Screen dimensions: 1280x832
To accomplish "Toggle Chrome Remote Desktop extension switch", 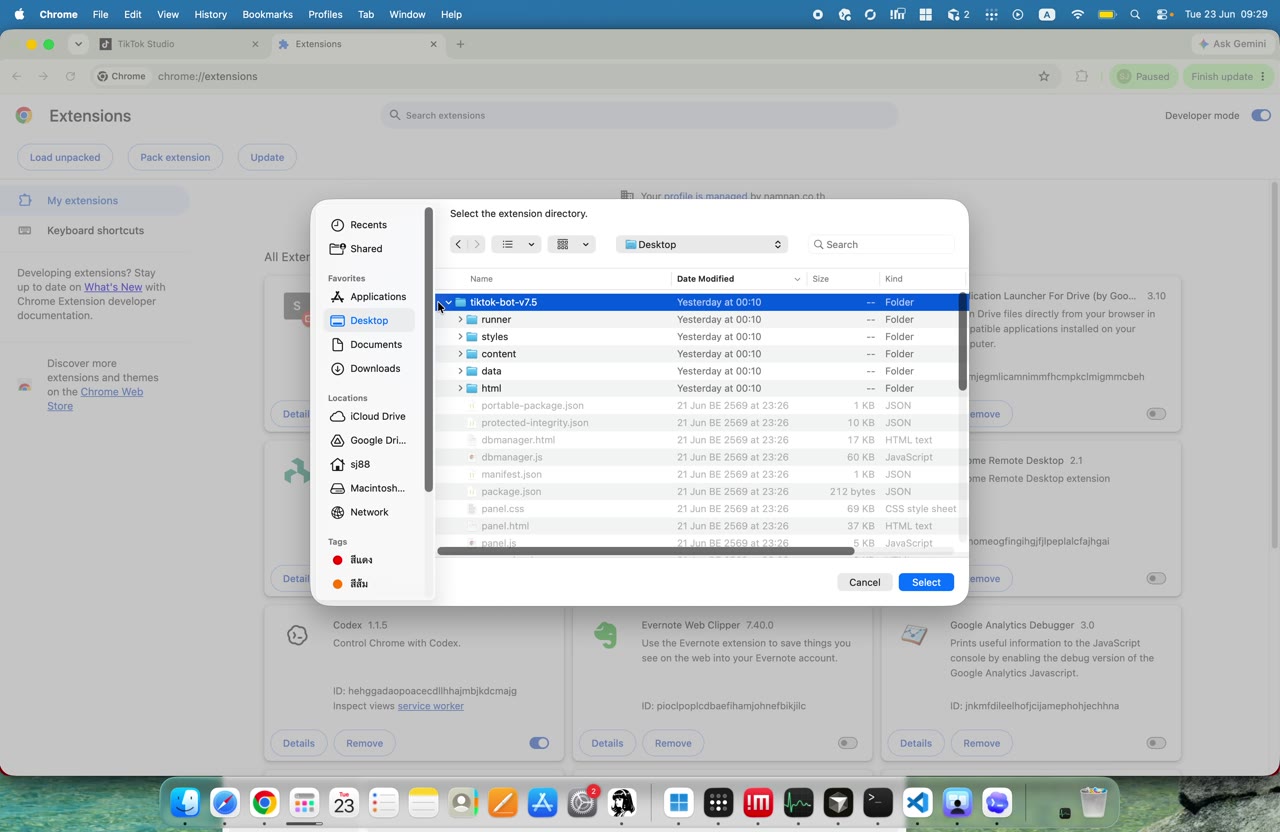I will click(1156, 578).
